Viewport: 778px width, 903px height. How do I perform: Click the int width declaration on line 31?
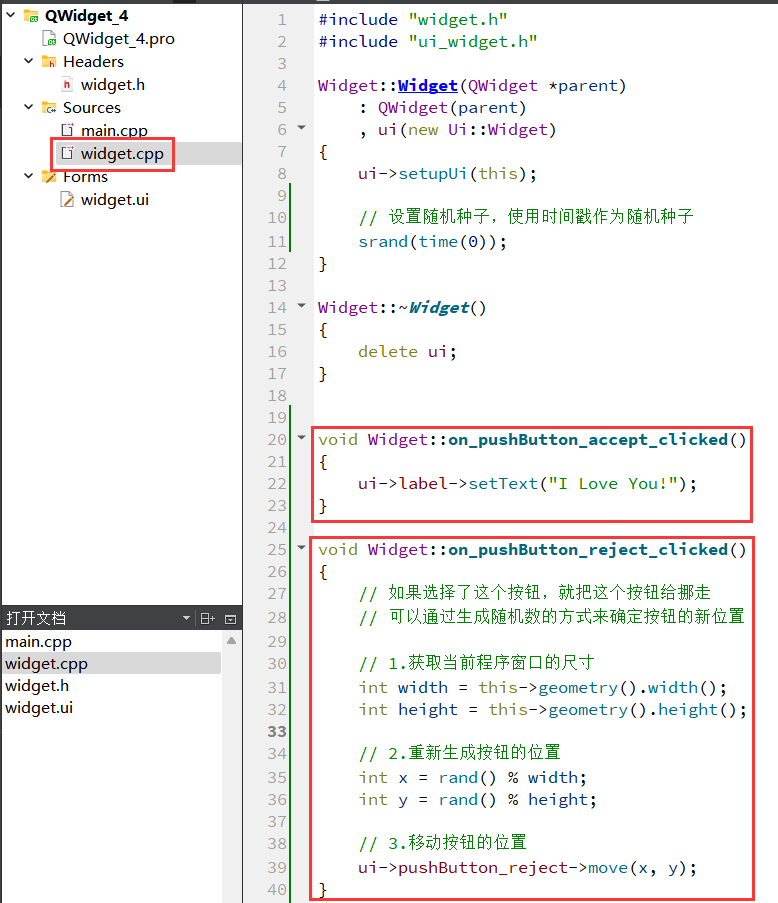(542, 687)
